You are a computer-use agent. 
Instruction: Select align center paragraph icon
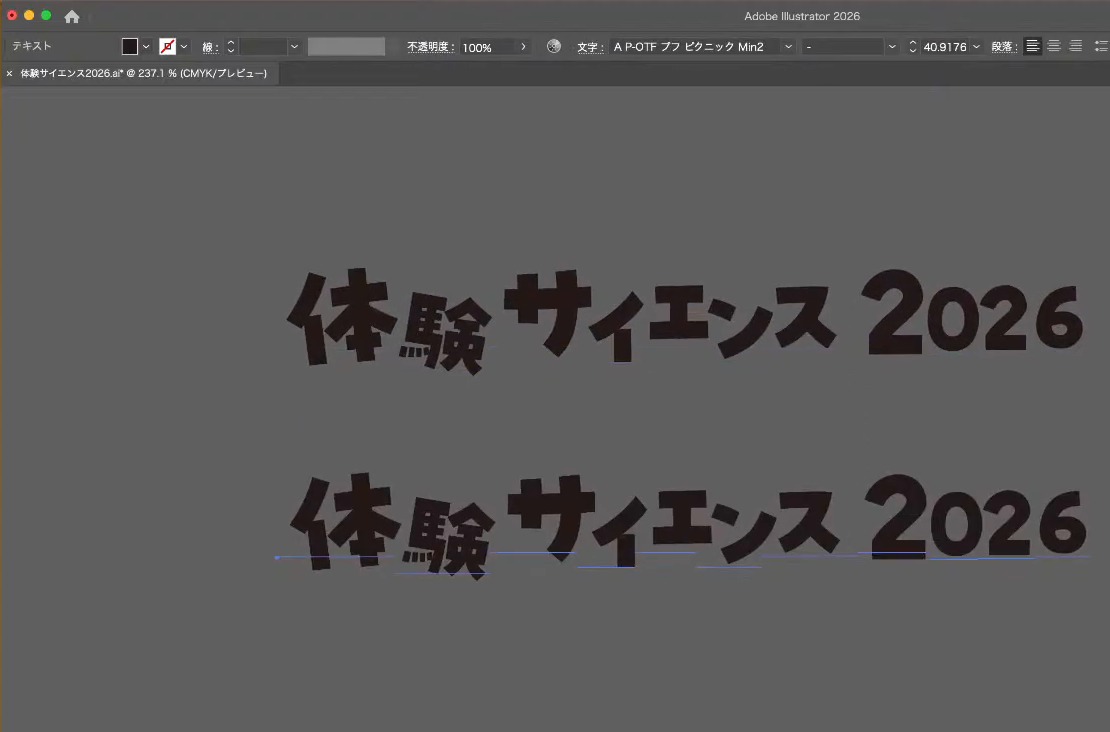click(1054, 47)
